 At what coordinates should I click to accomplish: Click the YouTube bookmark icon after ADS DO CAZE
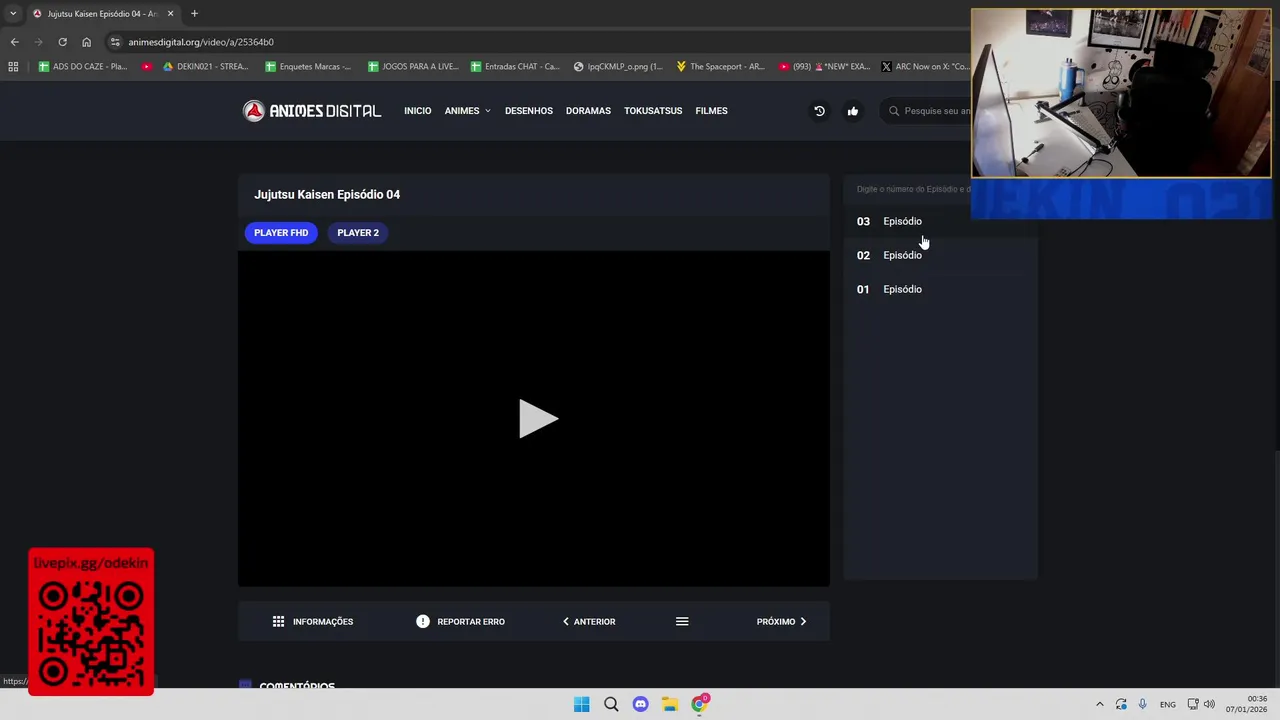pyautogui.click(x=147, y=67)
